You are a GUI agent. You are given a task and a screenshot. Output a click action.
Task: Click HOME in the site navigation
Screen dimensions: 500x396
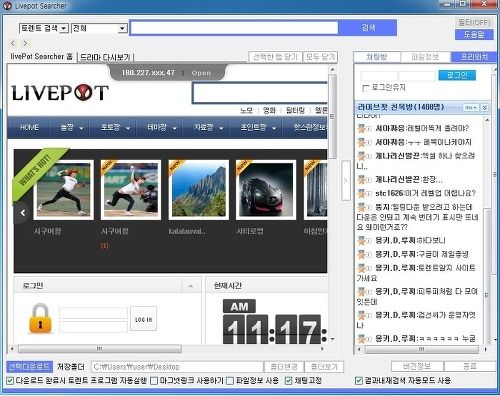point(29,128)
